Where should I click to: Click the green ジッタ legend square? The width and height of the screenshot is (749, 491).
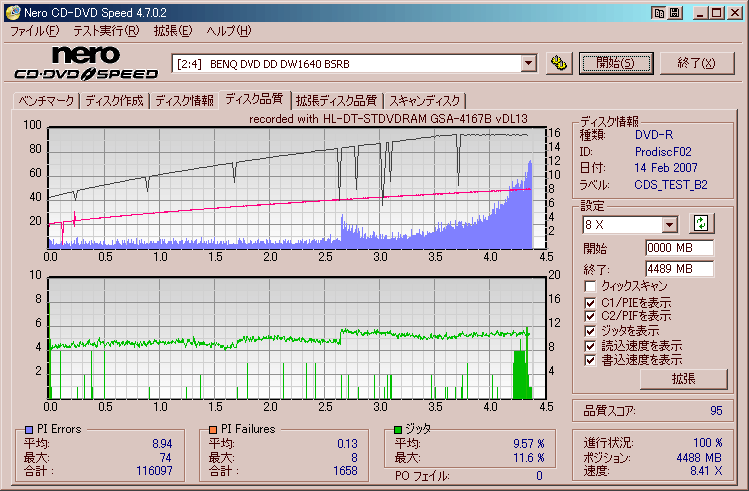tap(398, 429)
